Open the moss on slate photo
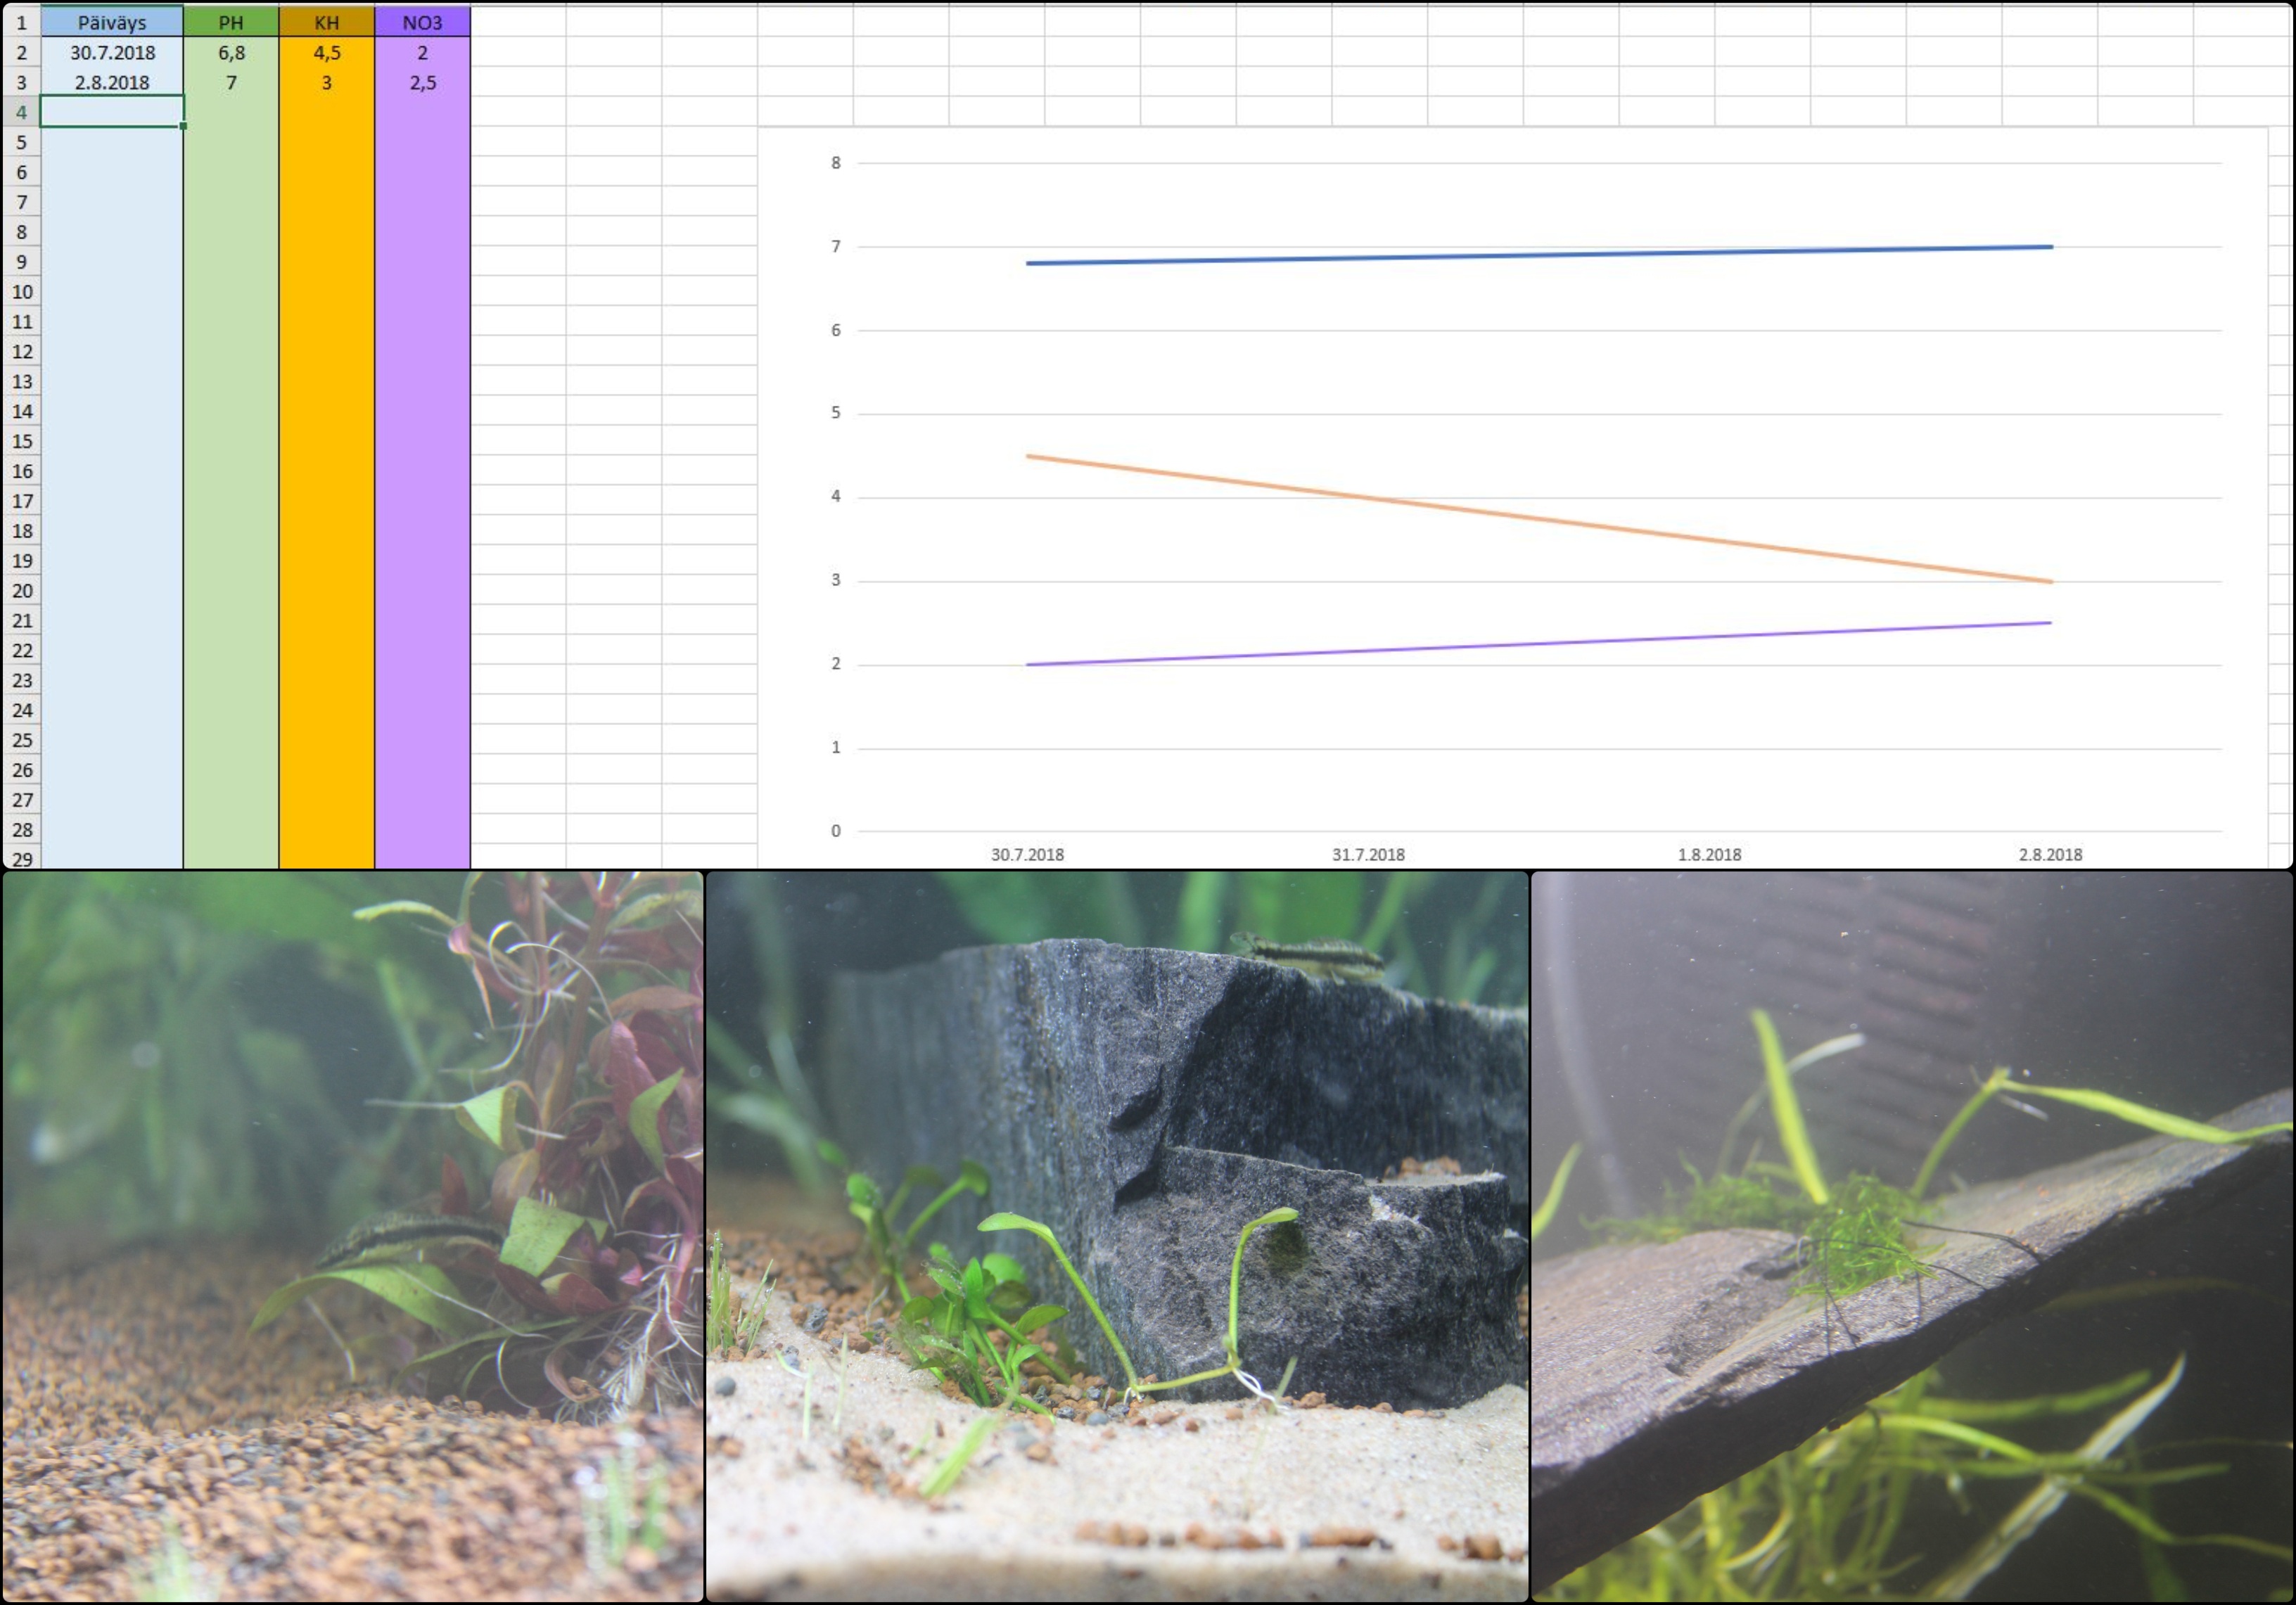Image resolution: width=2296 pixels, height=1605 pixels. pos(1911,1236)
